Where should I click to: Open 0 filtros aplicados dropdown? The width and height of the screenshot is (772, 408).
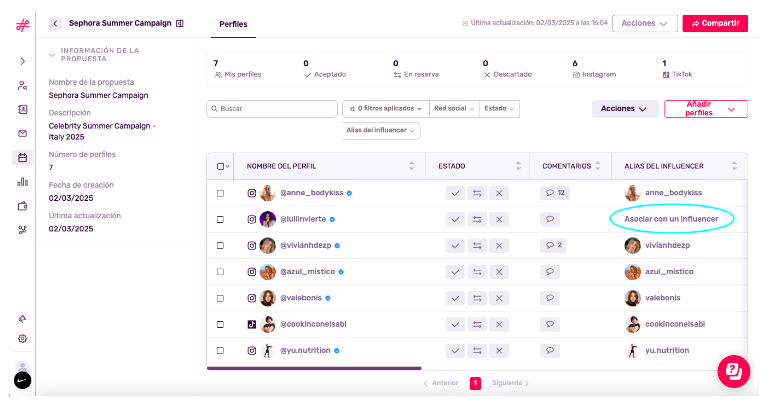point(386,108)
